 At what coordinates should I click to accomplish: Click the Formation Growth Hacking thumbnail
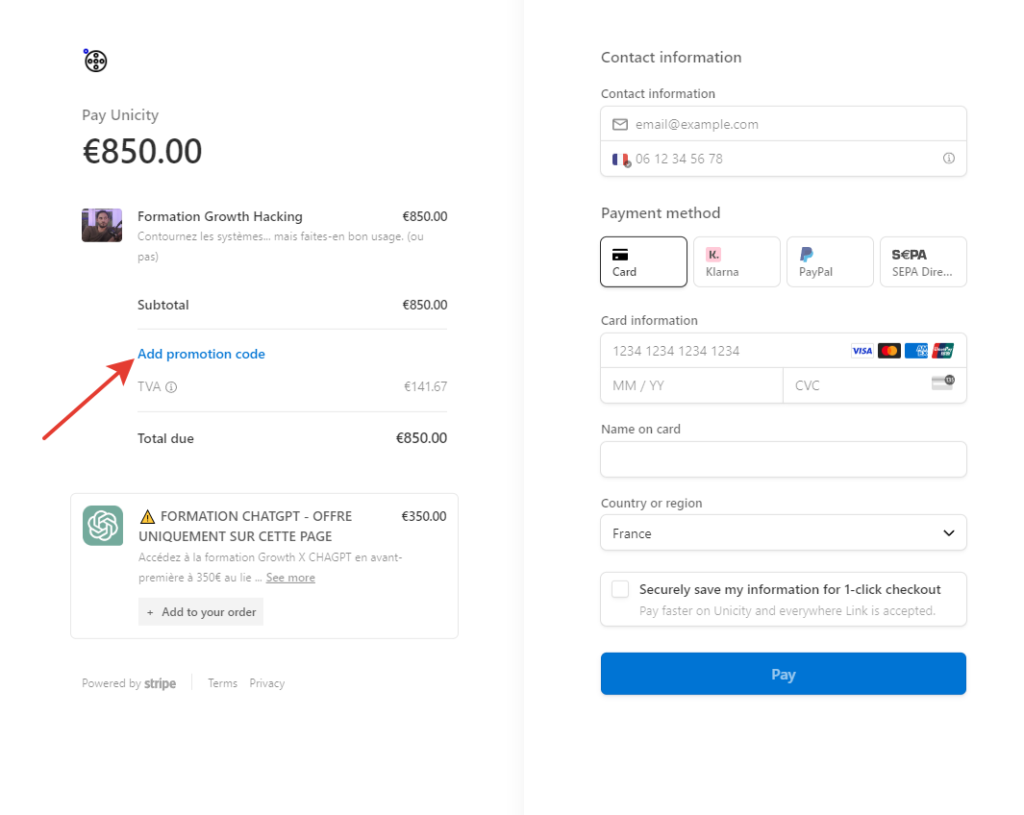pos(102,225)
